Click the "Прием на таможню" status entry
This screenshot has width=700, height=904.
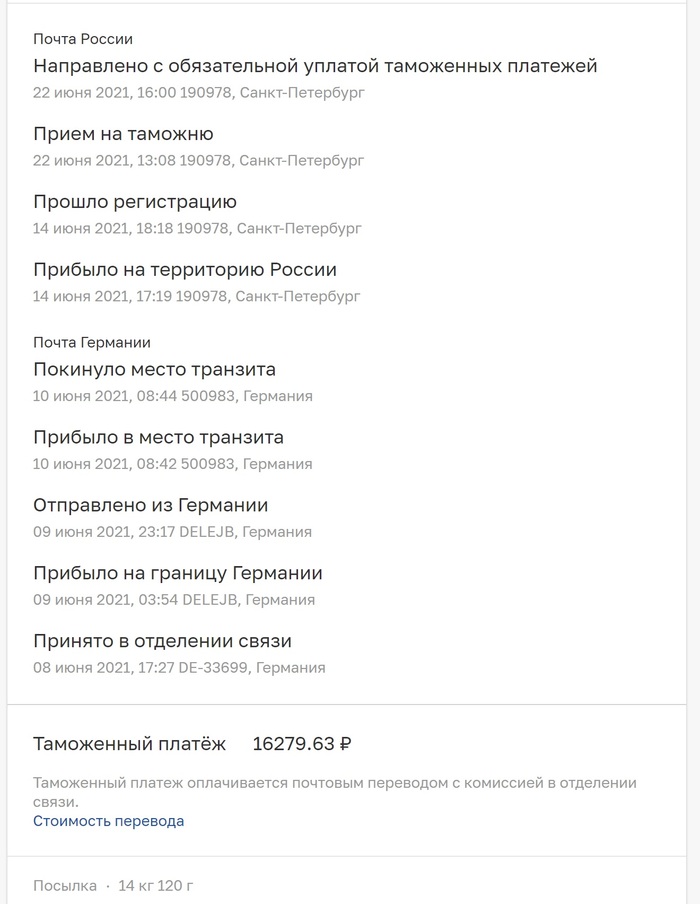[x=123, y=134]
